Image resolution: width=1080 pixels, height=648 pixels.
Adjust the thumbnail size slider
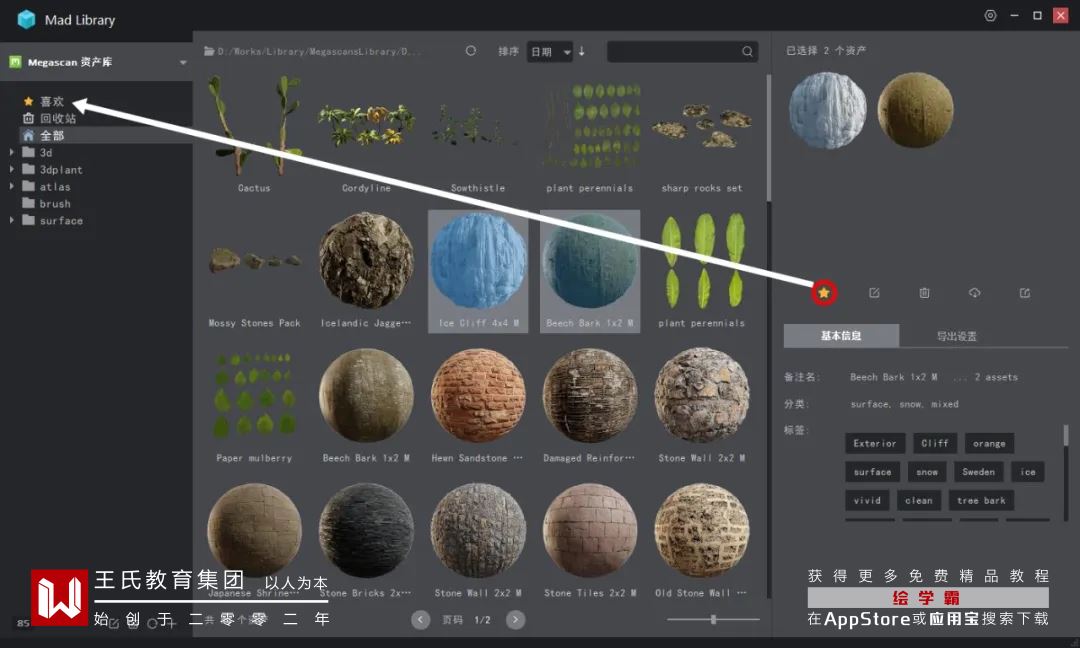pyautogui.click(x=714, y=620)
